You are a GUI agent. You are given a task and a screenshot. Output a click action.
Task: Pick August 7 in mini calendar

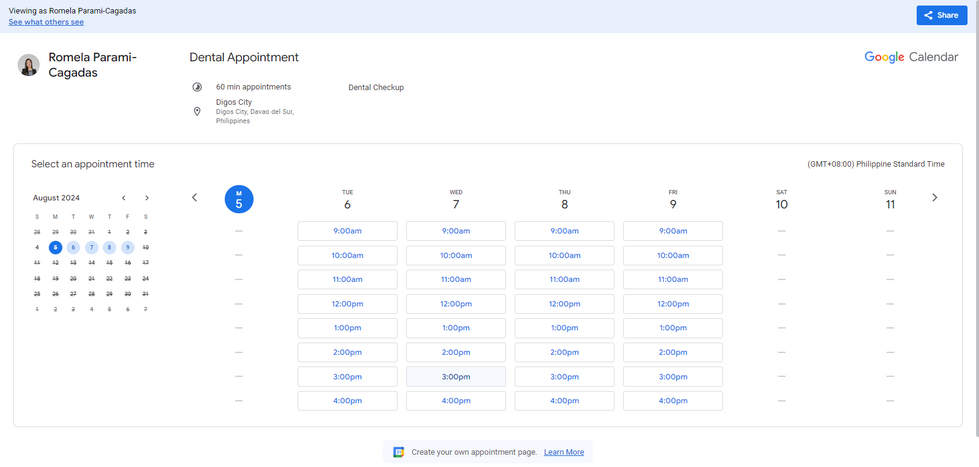click(92, 247)
